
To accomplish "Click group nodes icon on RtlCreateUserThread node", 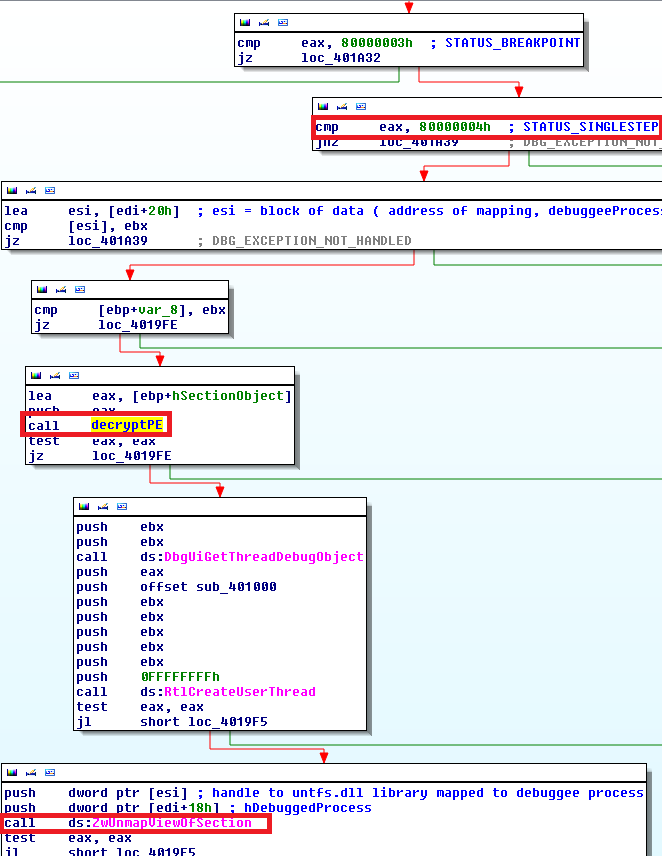I will (122, 507).
